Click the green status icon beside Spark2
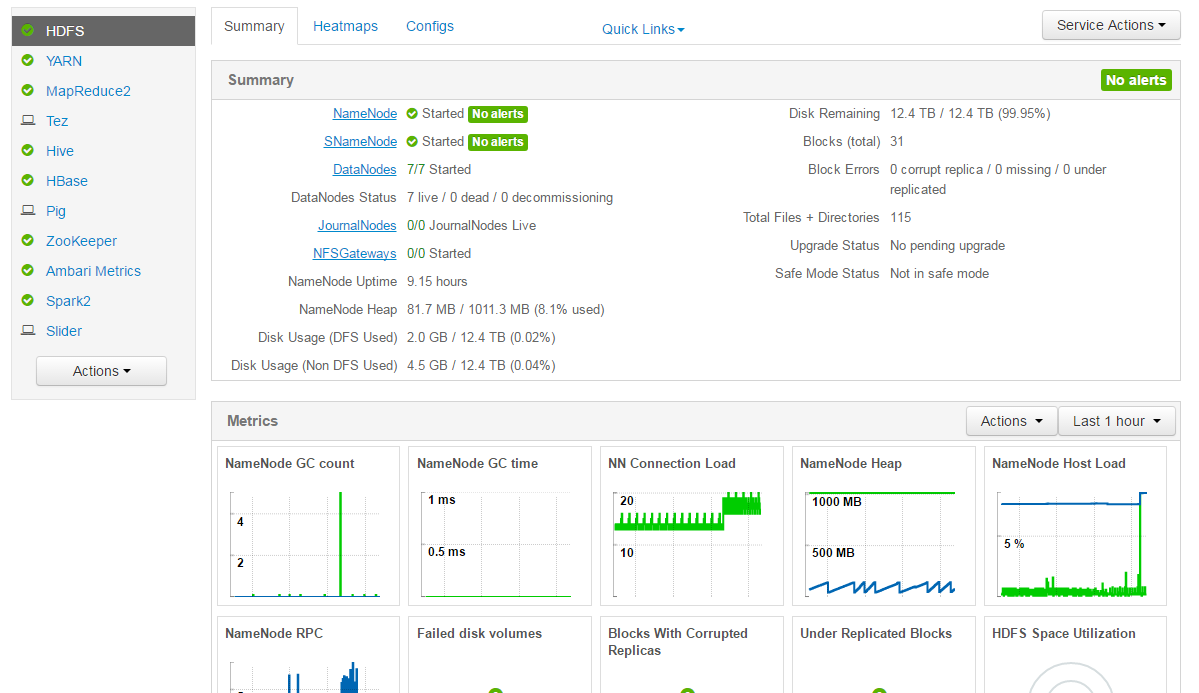 [28, 301]
